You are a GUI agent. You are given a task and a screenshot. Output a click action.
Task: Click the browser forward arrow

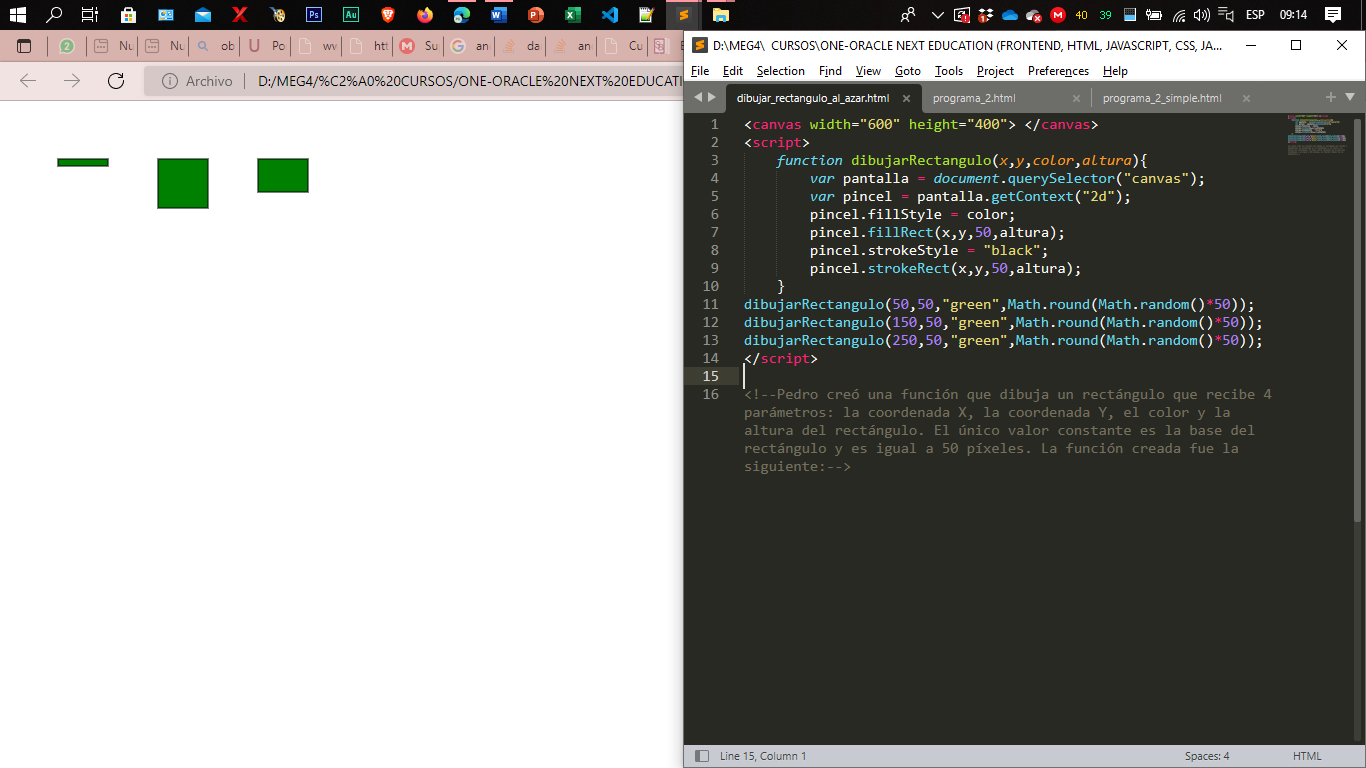point(72,81)
